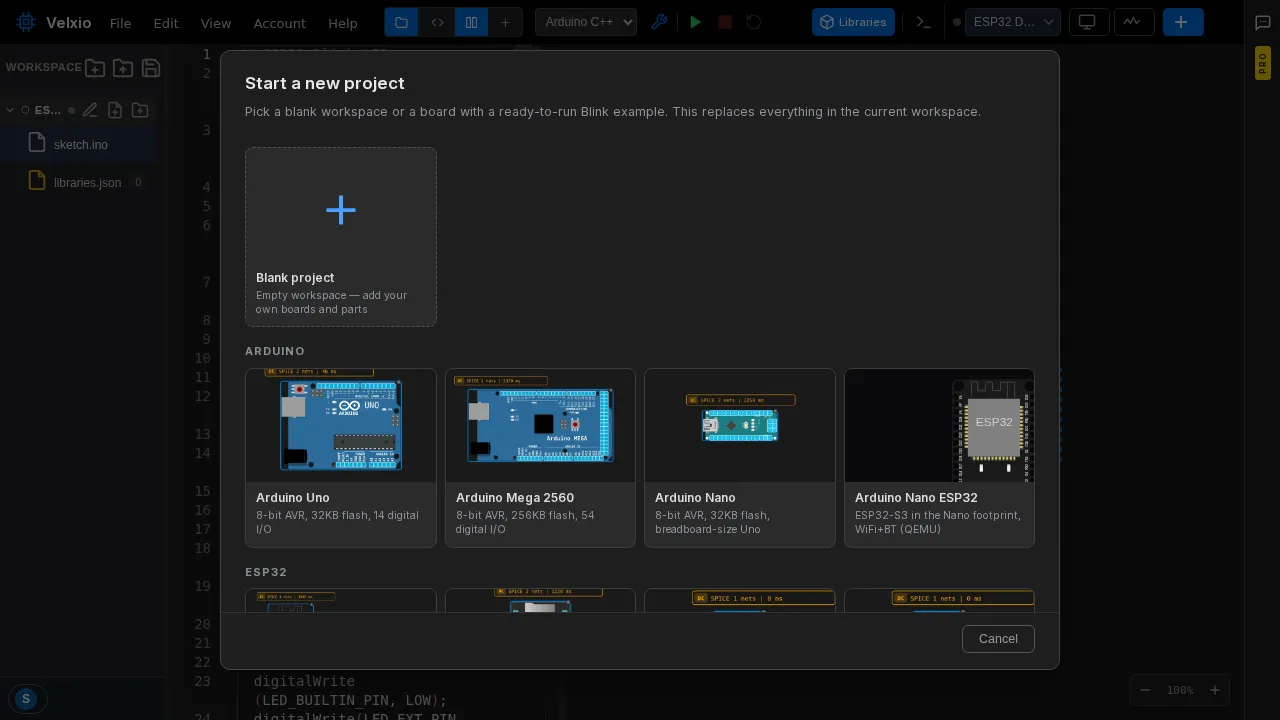Image resolution: width=1280 pixels, height=720 pixels.
Task: Open sketch.ino in the workspace tree
Action: [80, 144]
